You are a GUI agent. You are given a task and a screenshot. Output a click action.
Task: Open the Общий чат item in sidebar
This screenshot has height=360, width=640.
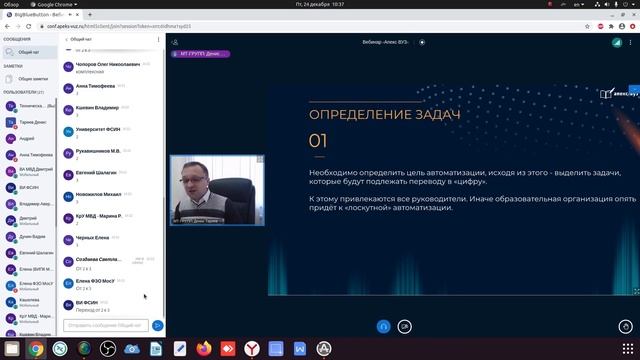(x=29, y=52)
